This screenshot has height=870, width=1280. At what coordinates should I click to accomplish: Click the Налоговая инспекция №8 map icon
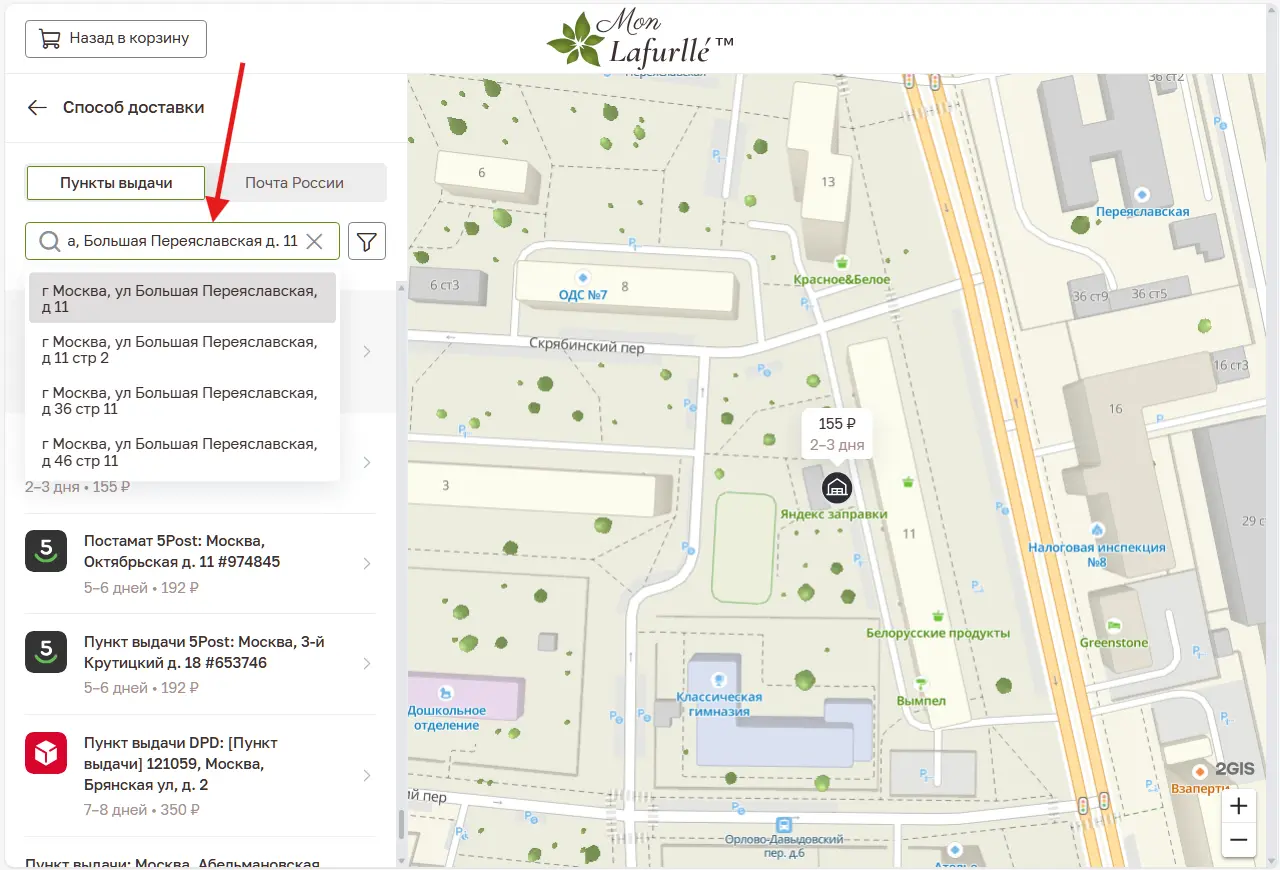pos(1097,529)
